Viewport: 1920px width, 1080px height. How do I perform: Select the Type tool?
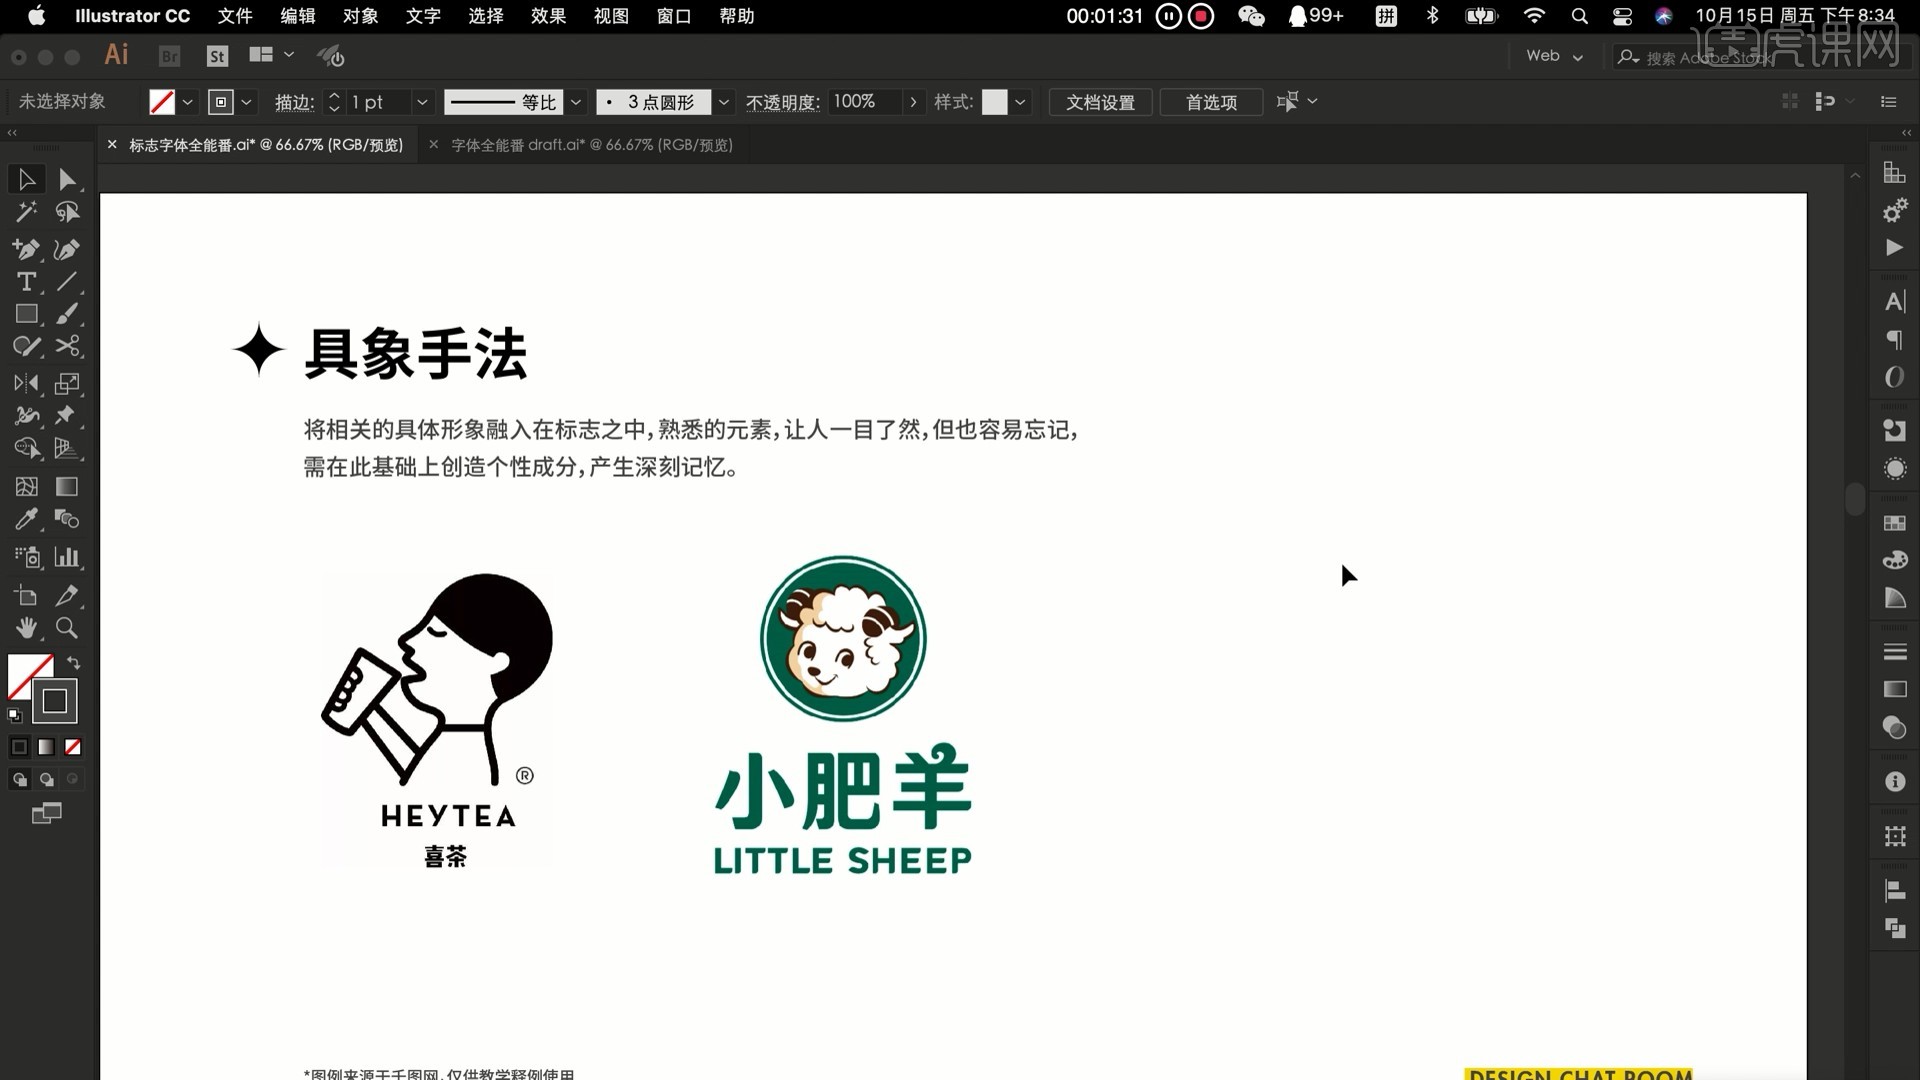26,282
